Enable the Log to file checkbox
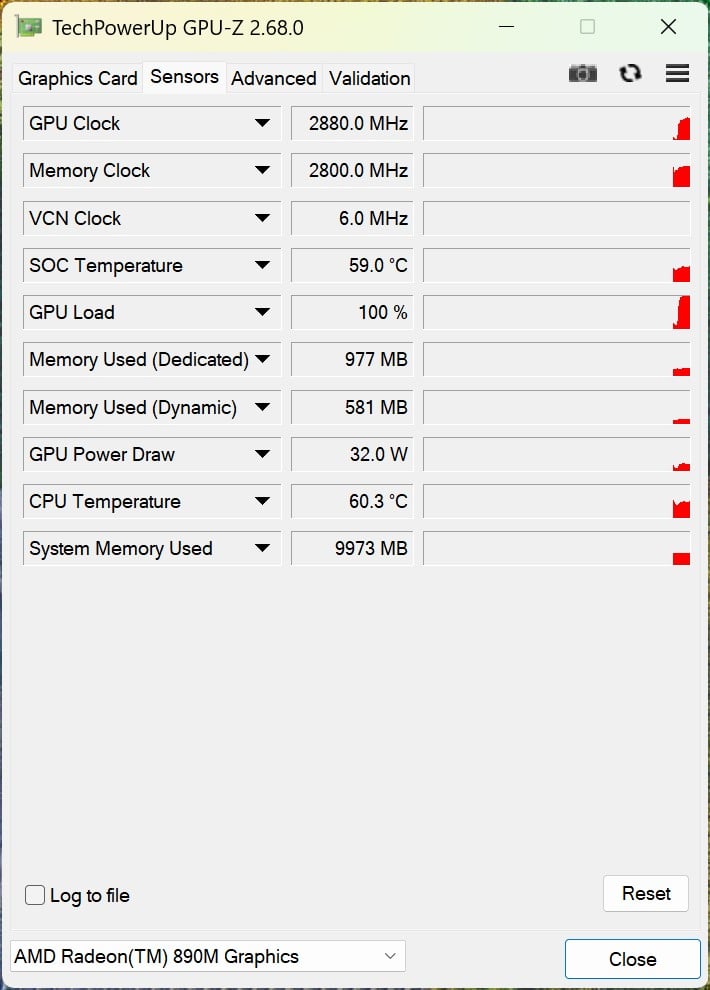The width and height of the screenshot is (710, 990). pos(35,895)
